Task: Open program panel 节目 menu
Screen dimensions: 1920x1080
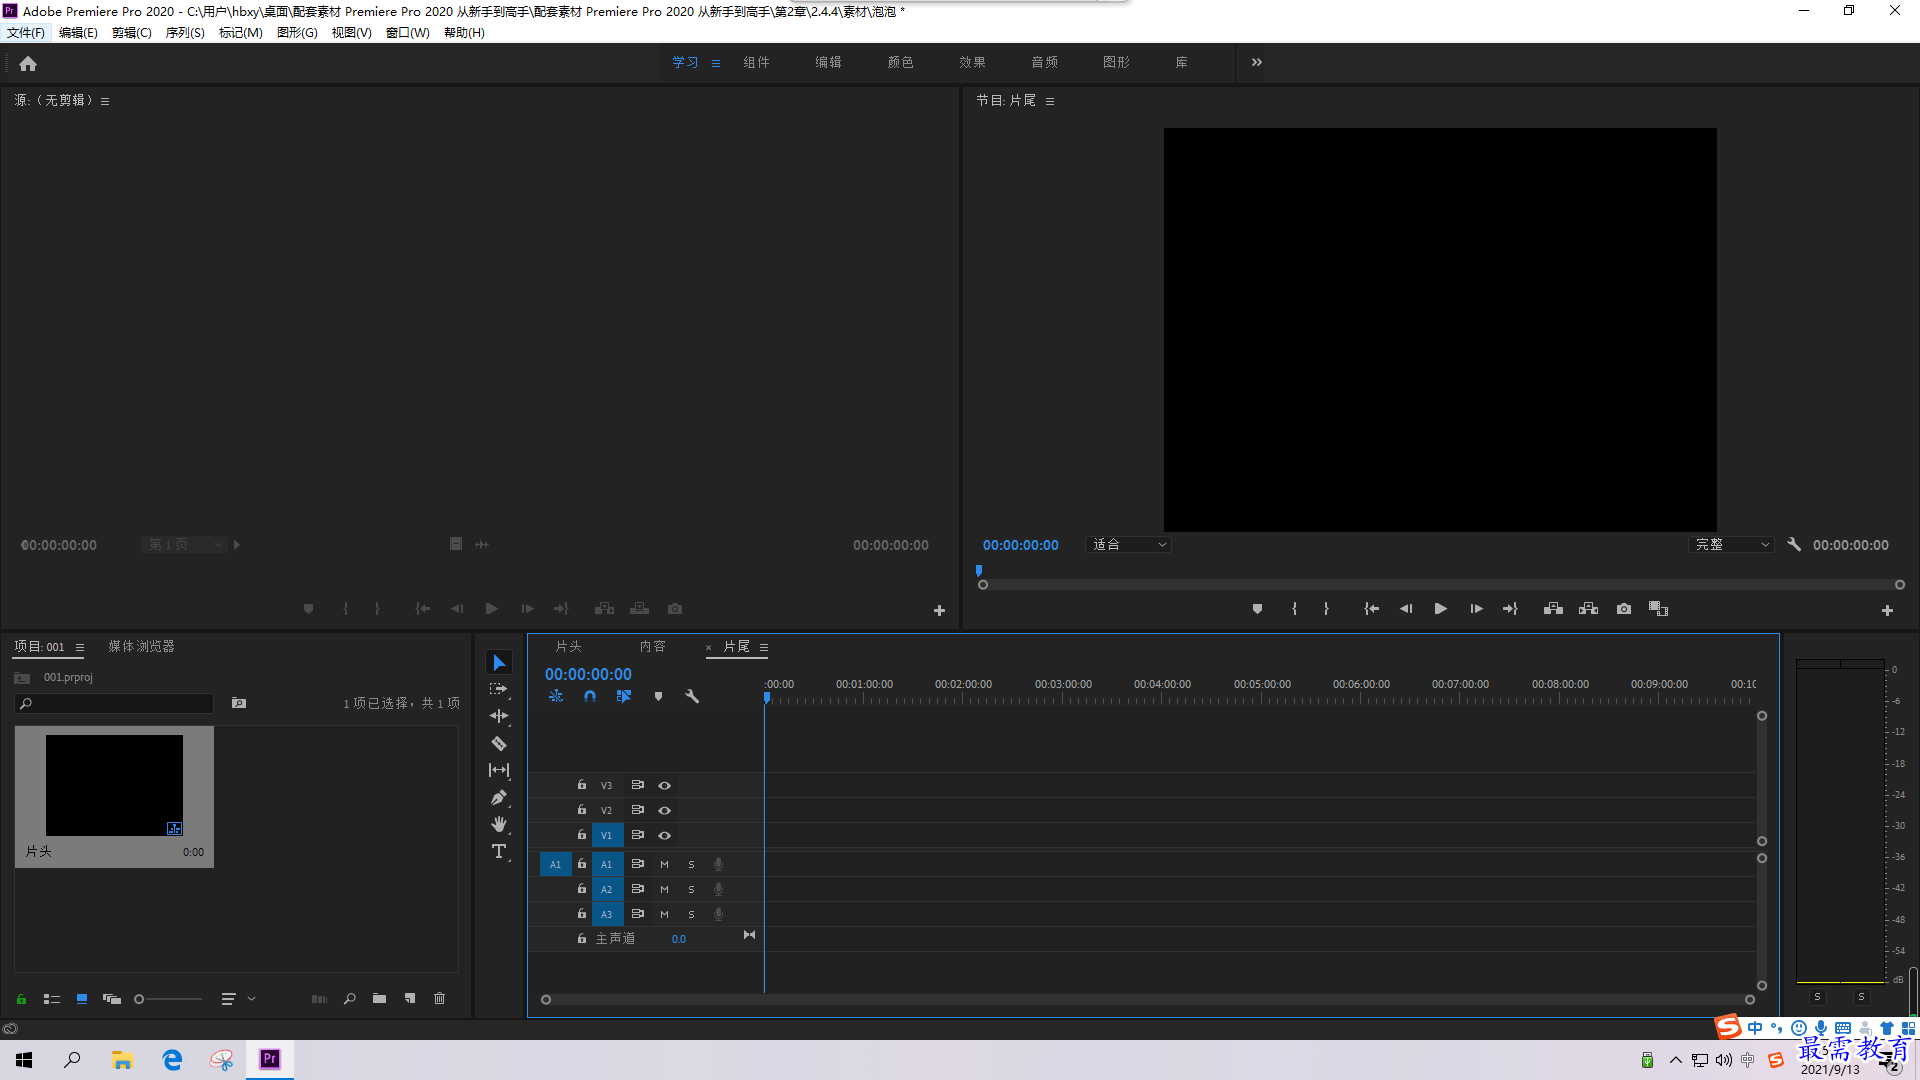Action: pyautogui.click(x=1050, y=101)
